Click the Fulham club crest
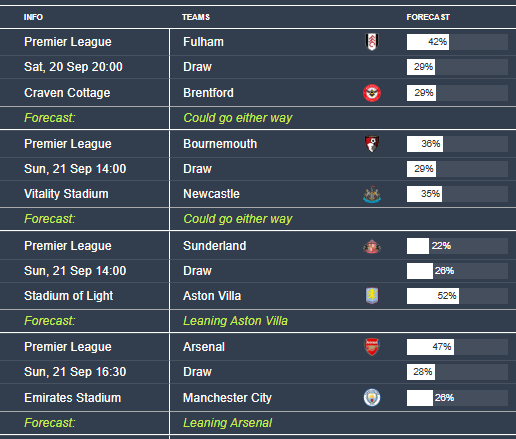Image resolution: width=516 pixels, height=439 pixels. 372,42
